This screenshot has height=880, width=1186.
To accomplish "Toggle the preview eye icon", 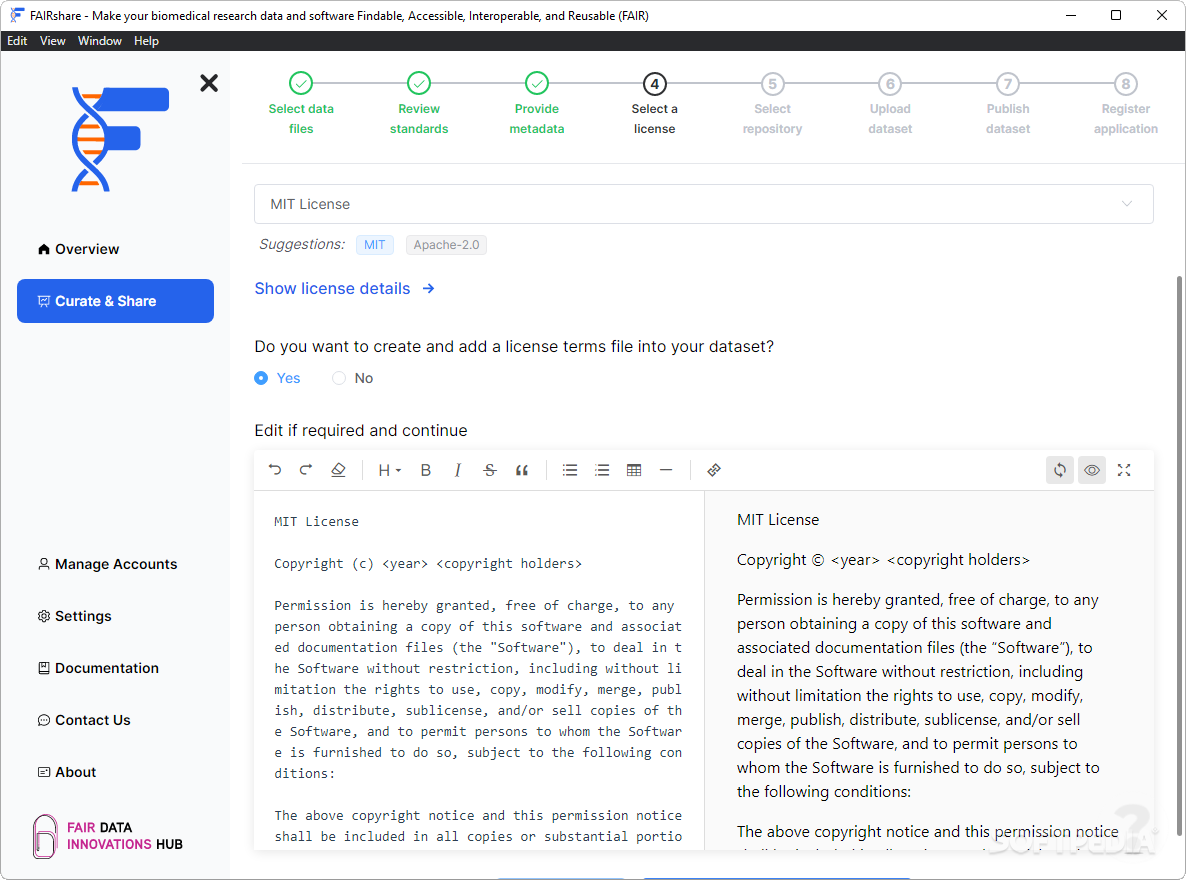I will [x=1092, y=470].
